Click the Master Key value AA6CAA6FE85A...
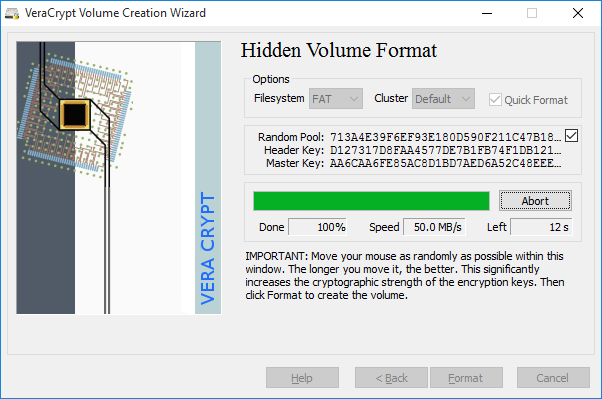The height and width of the screenshot is (399, 602). pyautogui.click(x=445, y=163)
